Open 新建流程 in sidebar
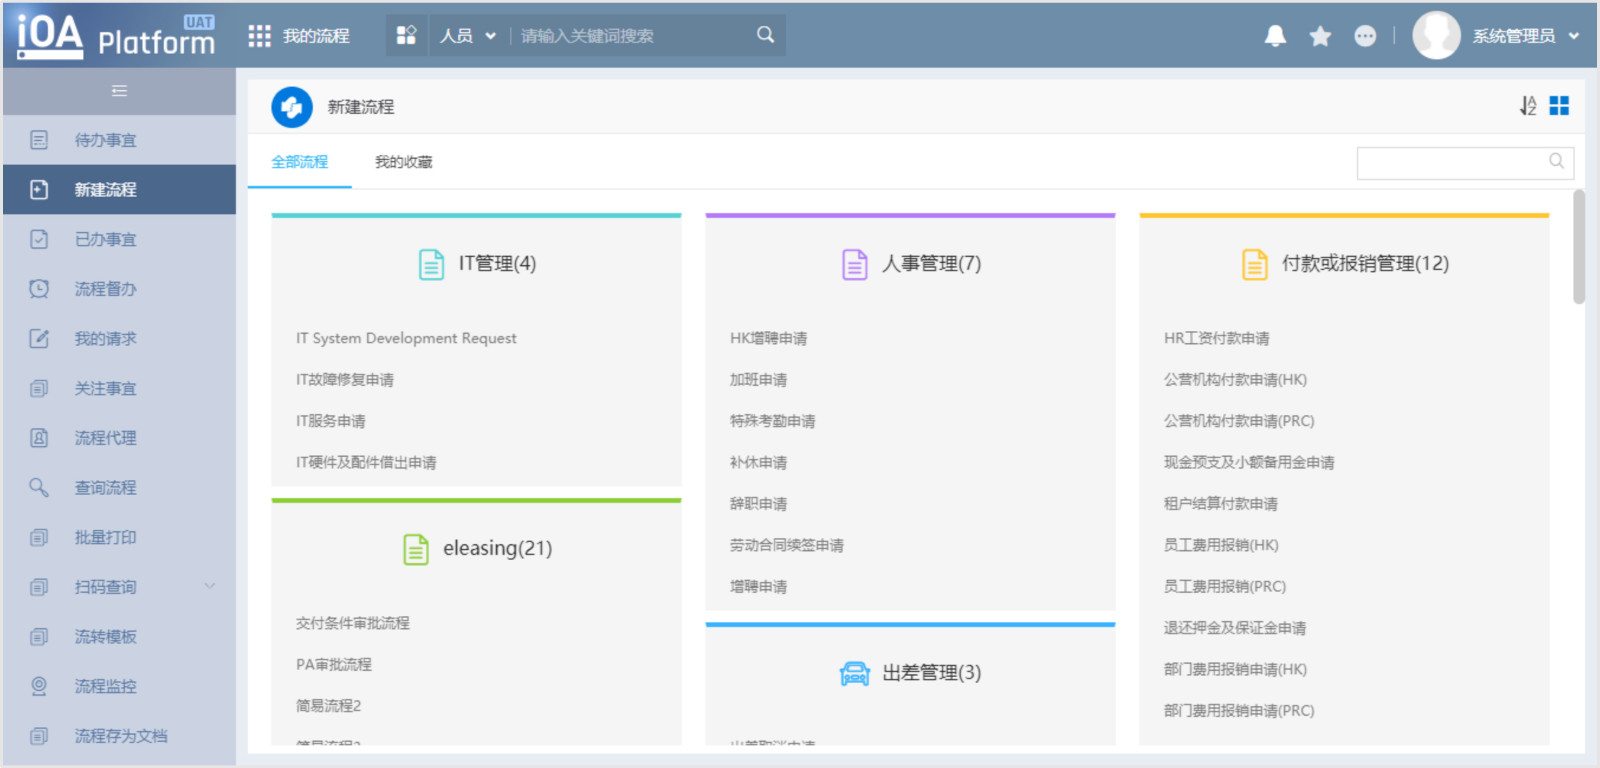The width and height of the screenshot is (1600, 768). (119, 190)
